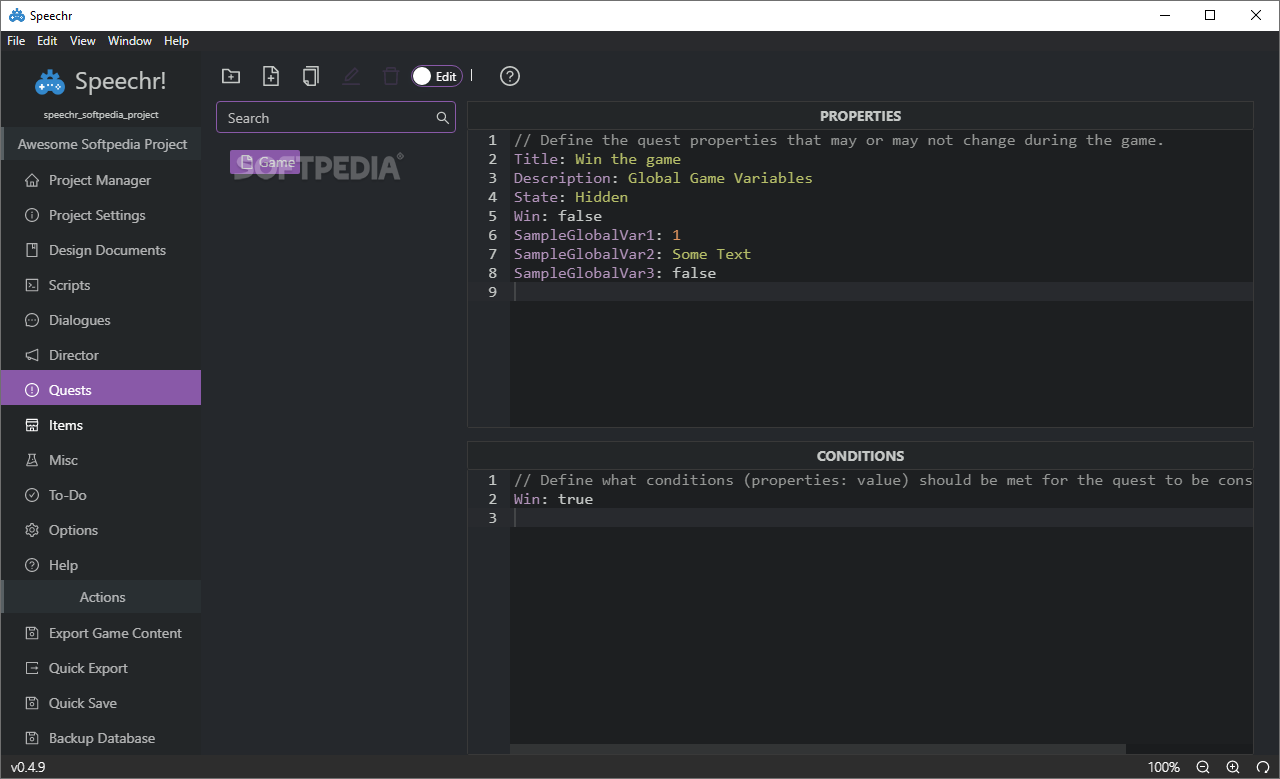Viewport: 1280px width, 779px height.
Task: Create a new quest folder
Action: [x=231, y=76]
